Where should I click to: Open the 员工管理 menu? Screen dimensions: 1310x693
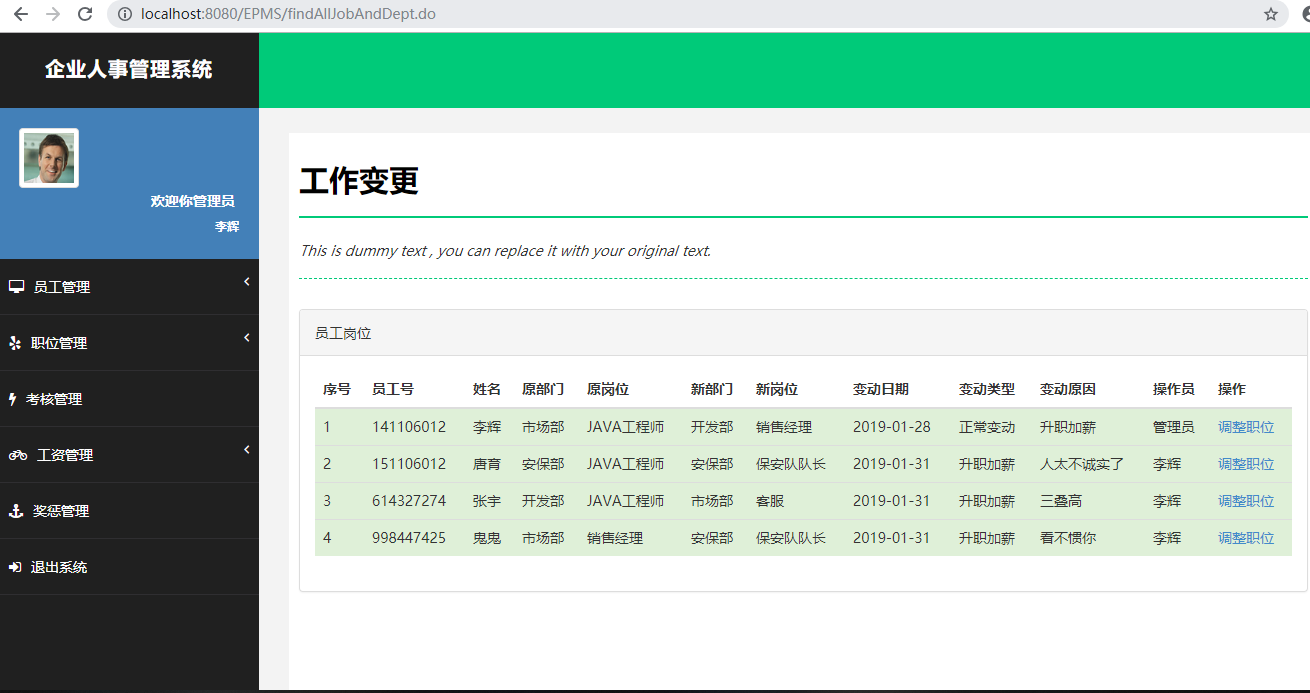tap(129, 287)
